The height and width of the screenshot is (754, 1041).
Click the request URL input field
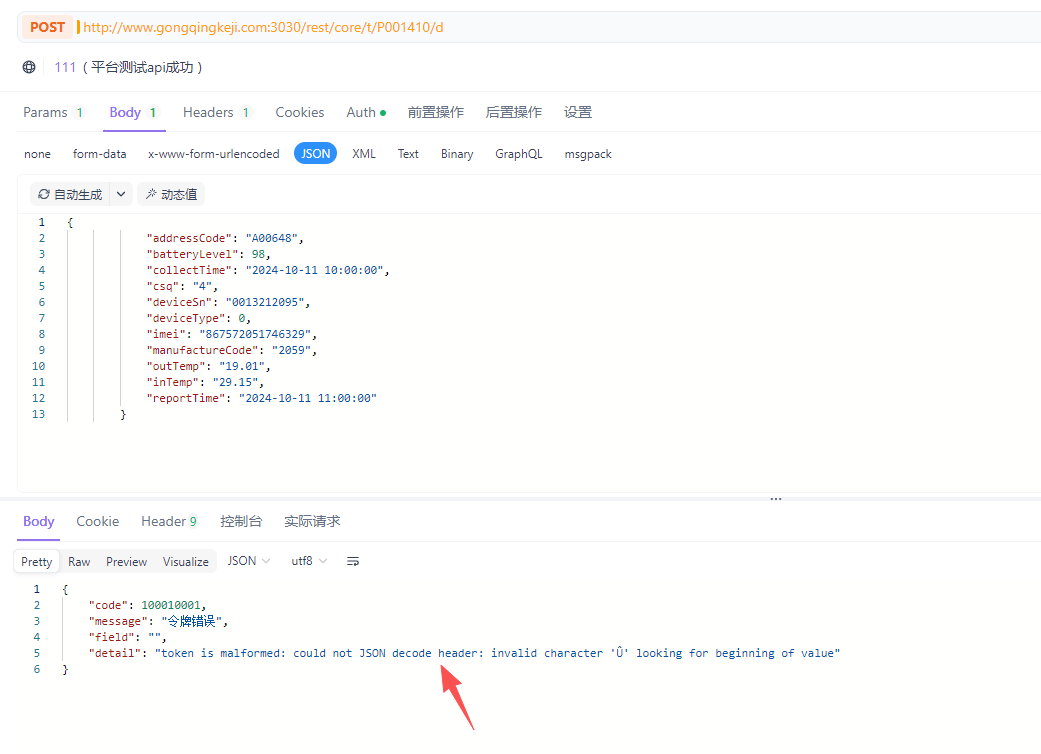[x=500, y=27]
